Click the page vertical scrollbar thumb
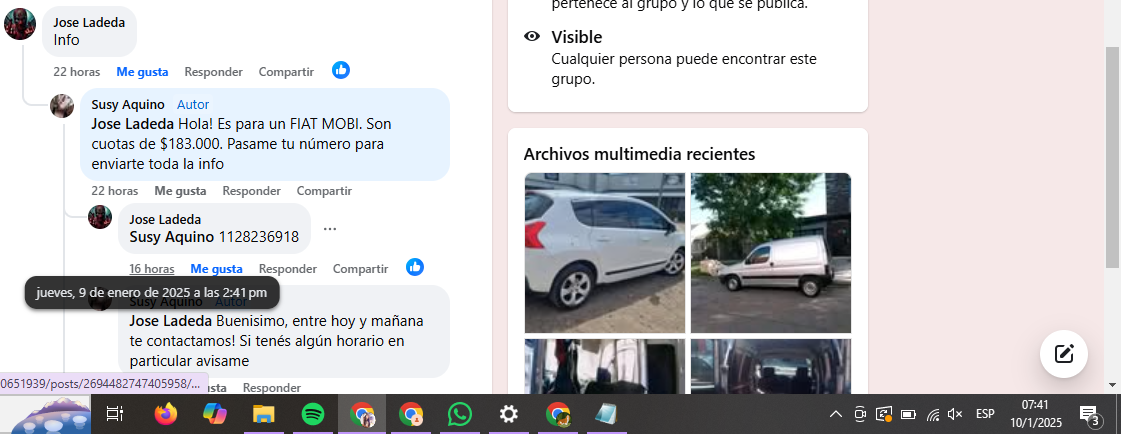 1114,157
